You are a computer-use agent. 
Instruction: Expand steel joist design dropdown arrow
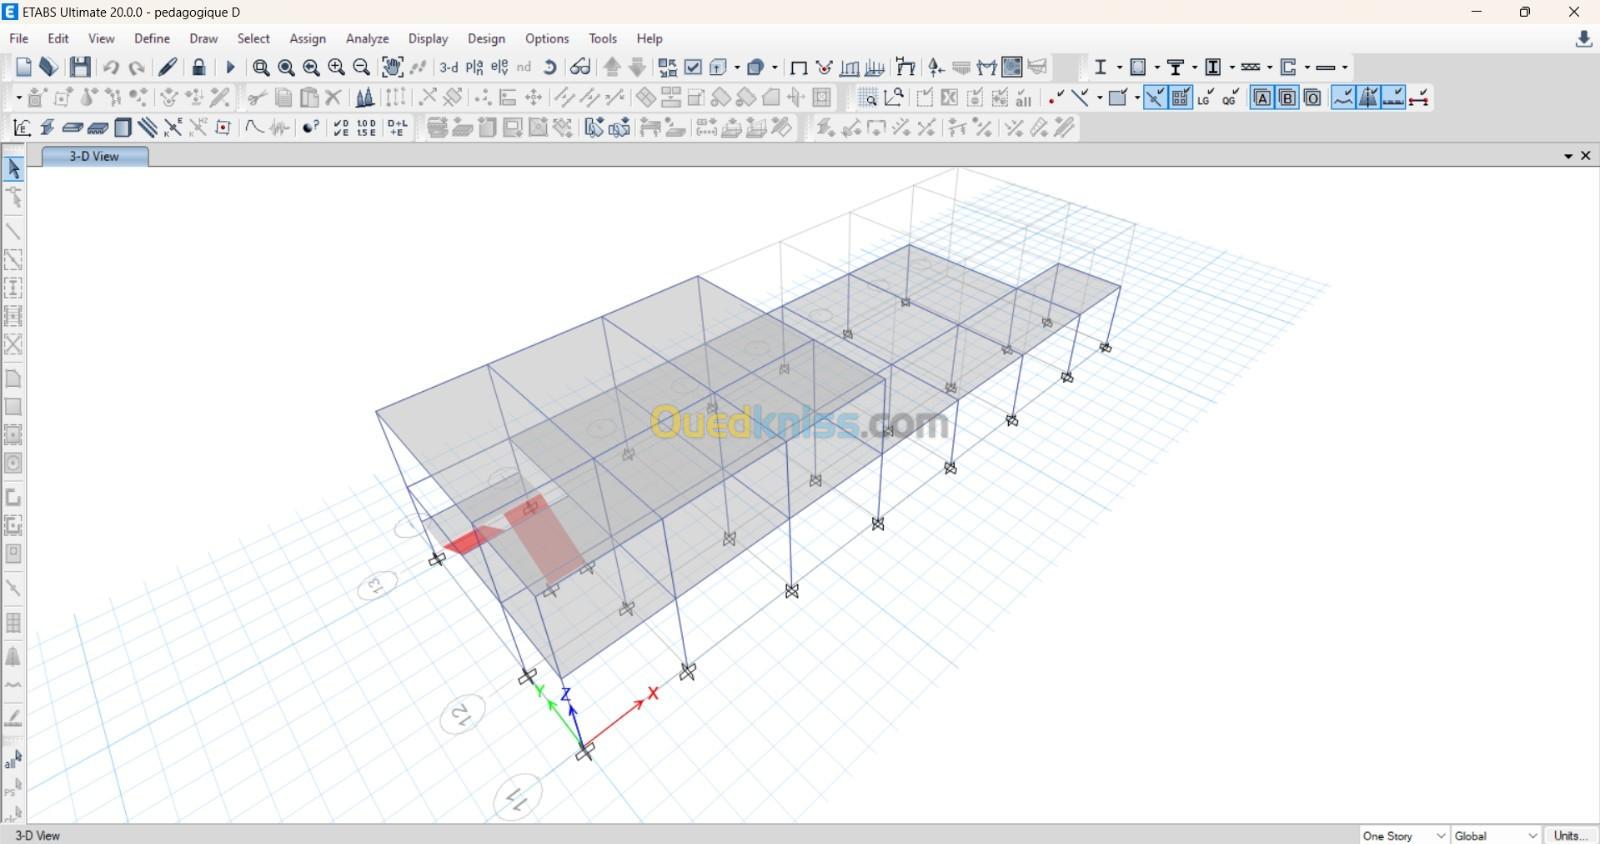[x=1270, y=67]
